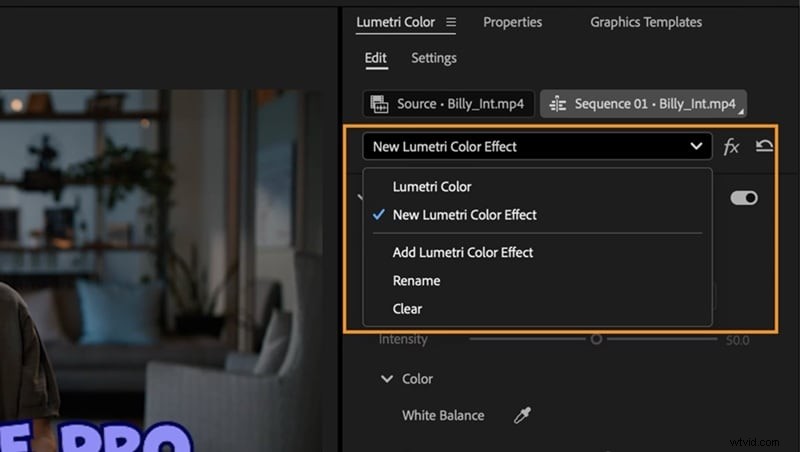Click the Intensity slider handle
The height and width of the screenshot is (452, 800).
click(x=596, y=339)
